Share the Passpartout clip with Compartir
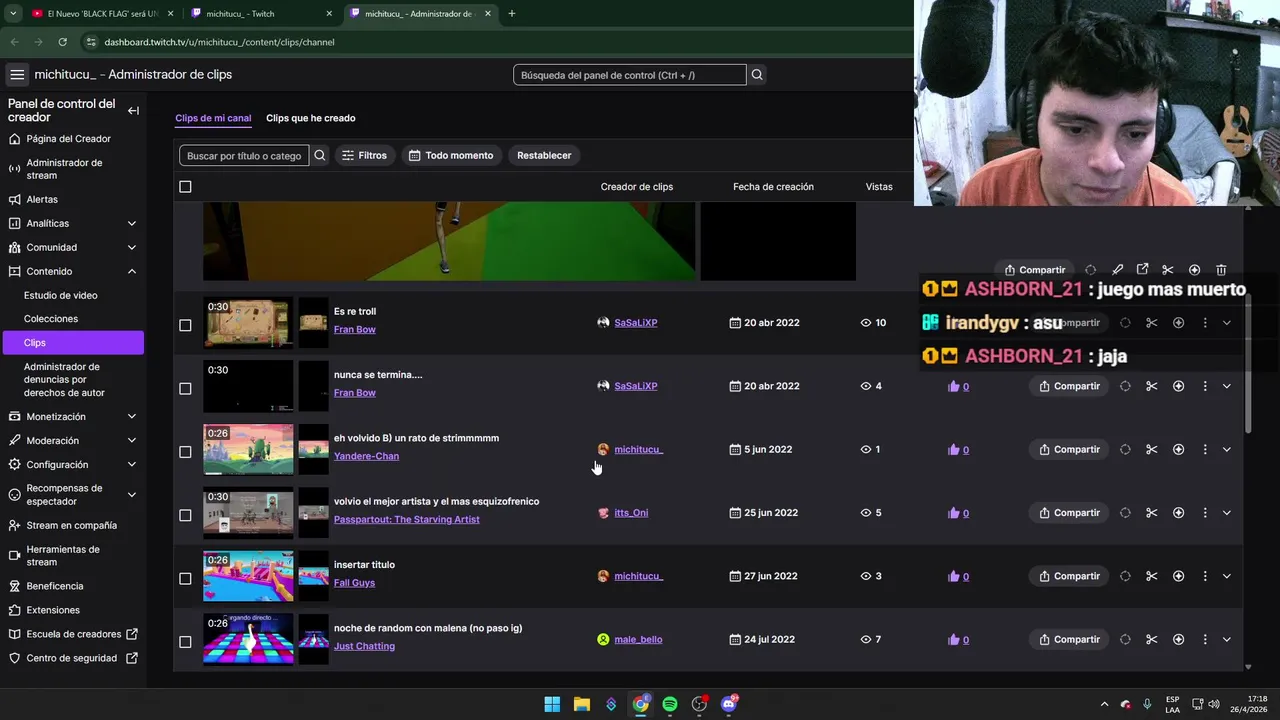This screenshot has height=720, width=1280. pyautogui.click(x=1069, y=513)
